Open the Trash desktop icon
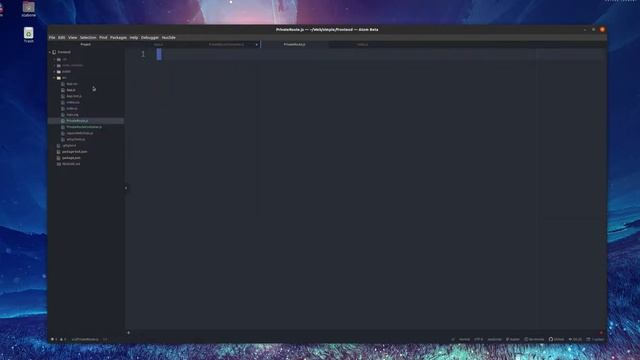The height and width of the screenshot is (360, 640). pos(29,35)
